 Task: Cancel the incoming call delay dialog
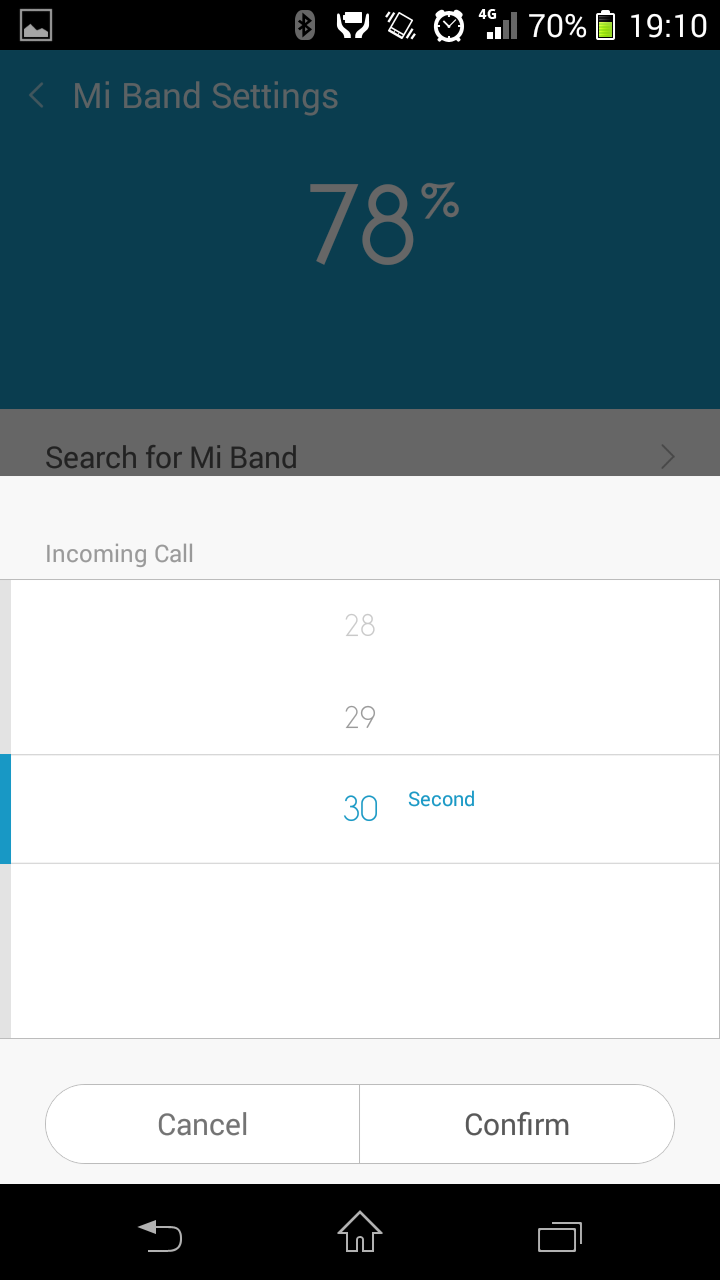click(x=202, y=1124)
